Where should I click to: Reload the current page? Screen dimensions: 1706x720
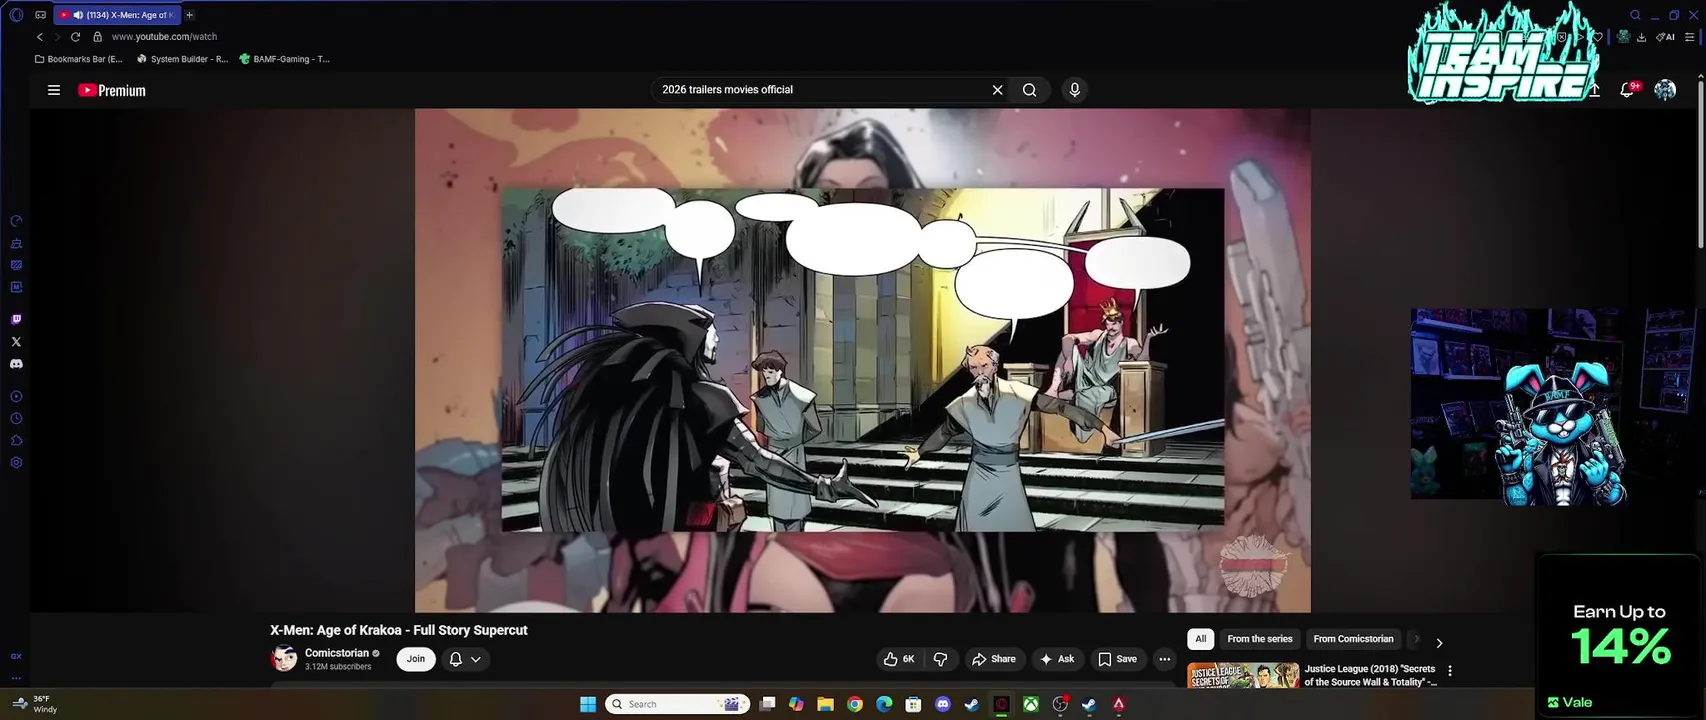point(75,37)
